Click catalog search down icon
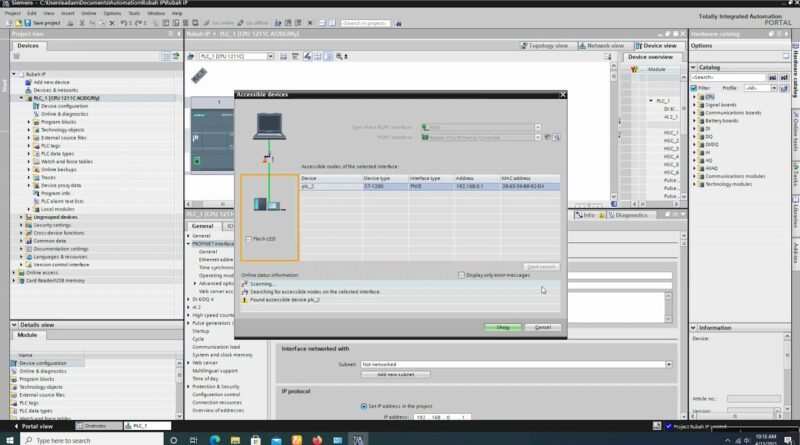800x445 pixels. point(772,77)
